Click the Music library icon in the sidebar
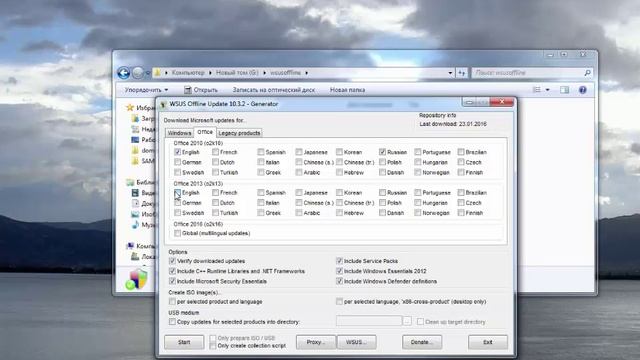 tap(135, 224)
